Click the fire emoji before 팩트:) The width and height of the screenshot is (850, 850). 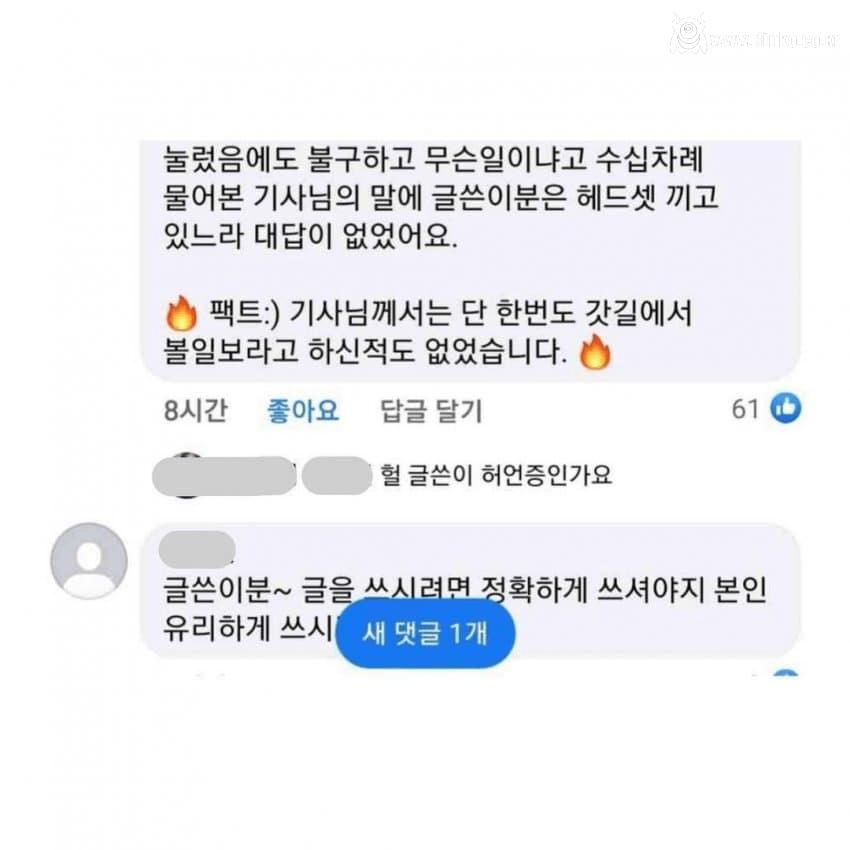pos(182,313)
